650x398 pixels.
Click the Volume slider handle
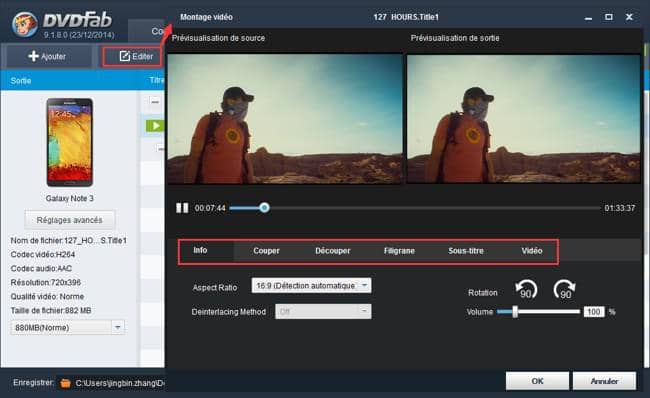click(515, 312)
